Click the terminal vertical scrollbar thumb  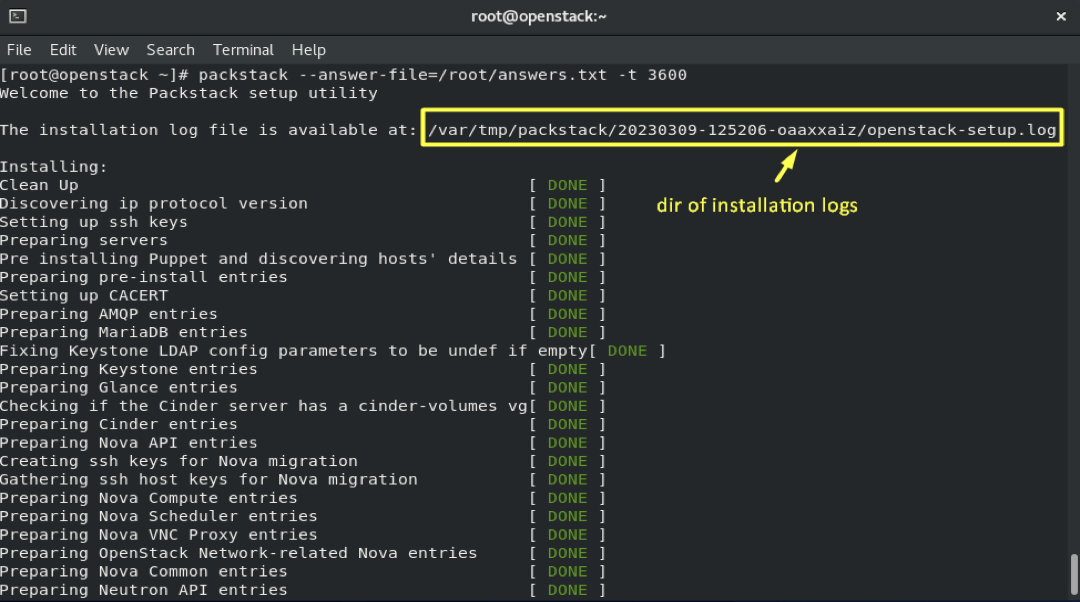[1074, 574]
